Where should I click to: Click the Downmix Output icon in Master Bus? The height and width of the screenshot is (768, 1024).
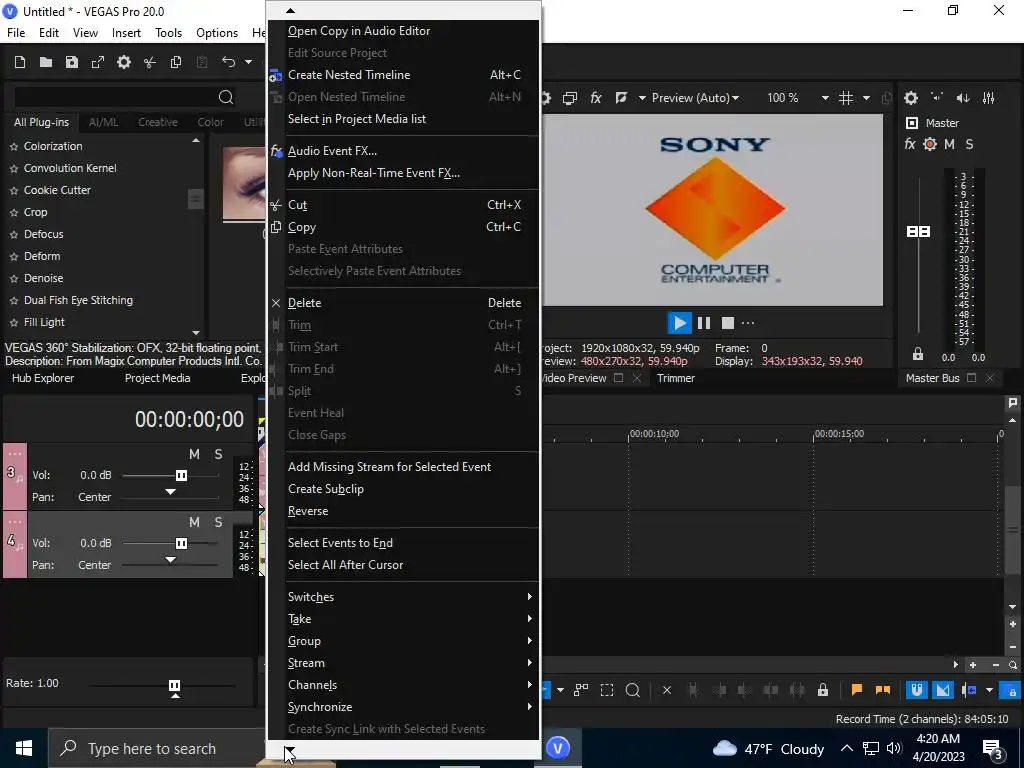point(937,98)
